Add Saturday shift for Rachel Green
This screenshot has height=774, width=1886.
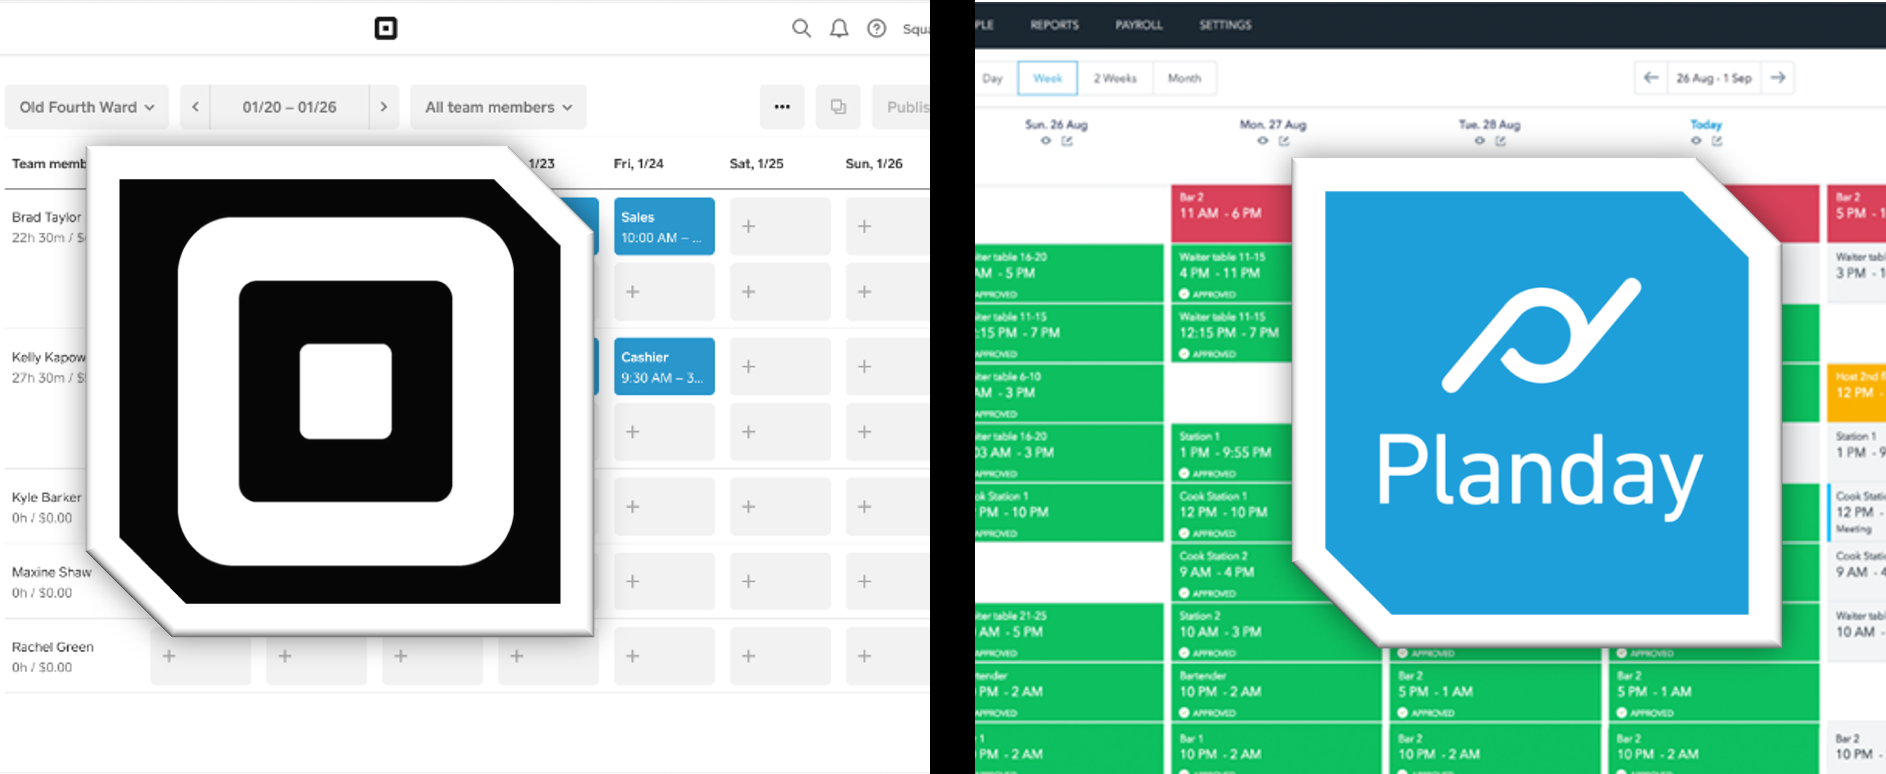coord(780,656)
